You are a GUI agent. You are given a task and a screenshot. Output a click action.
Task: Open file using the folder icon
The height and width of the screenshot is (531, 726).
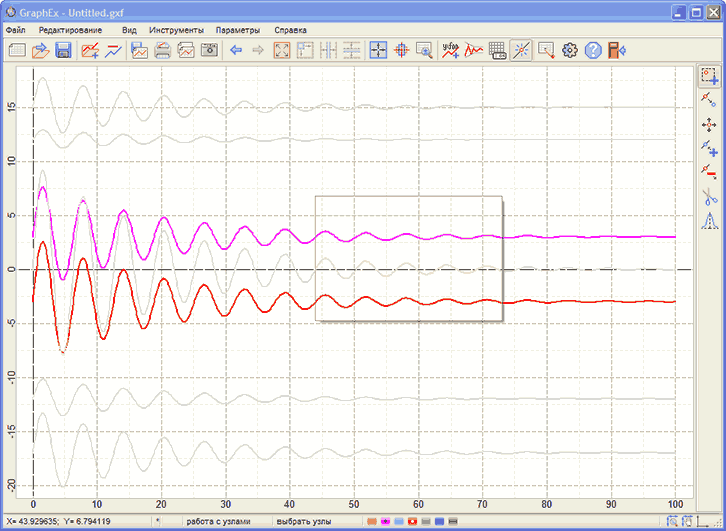point(40,50)
